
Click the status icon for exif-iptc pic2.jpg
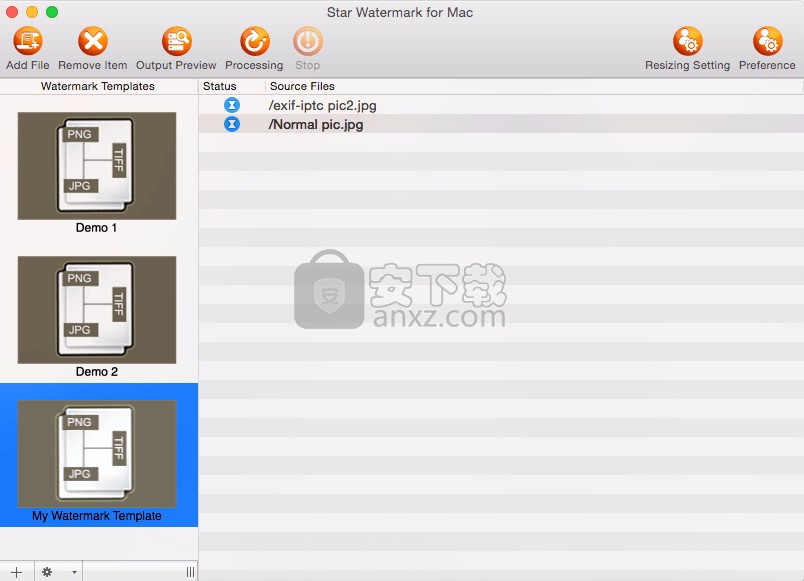(232, 105)
